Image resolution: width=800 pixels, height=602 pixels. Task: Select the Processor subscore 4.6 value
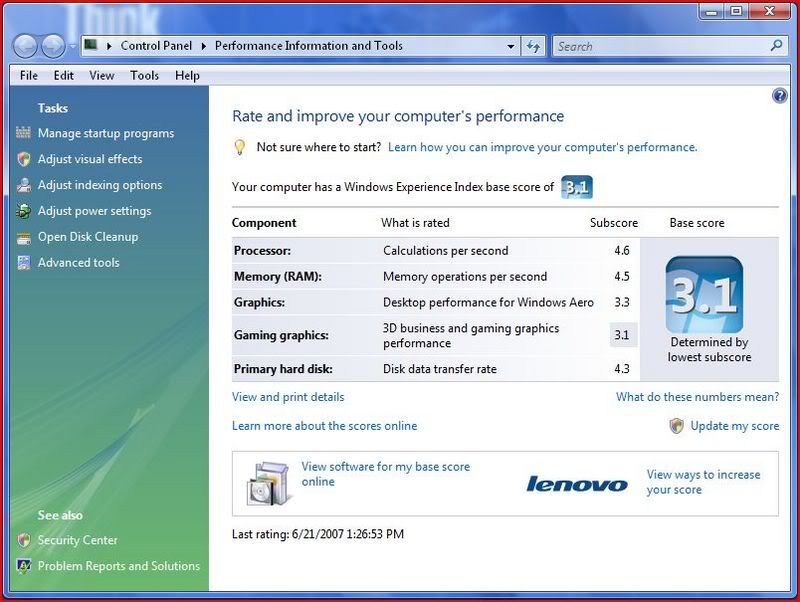622,250
